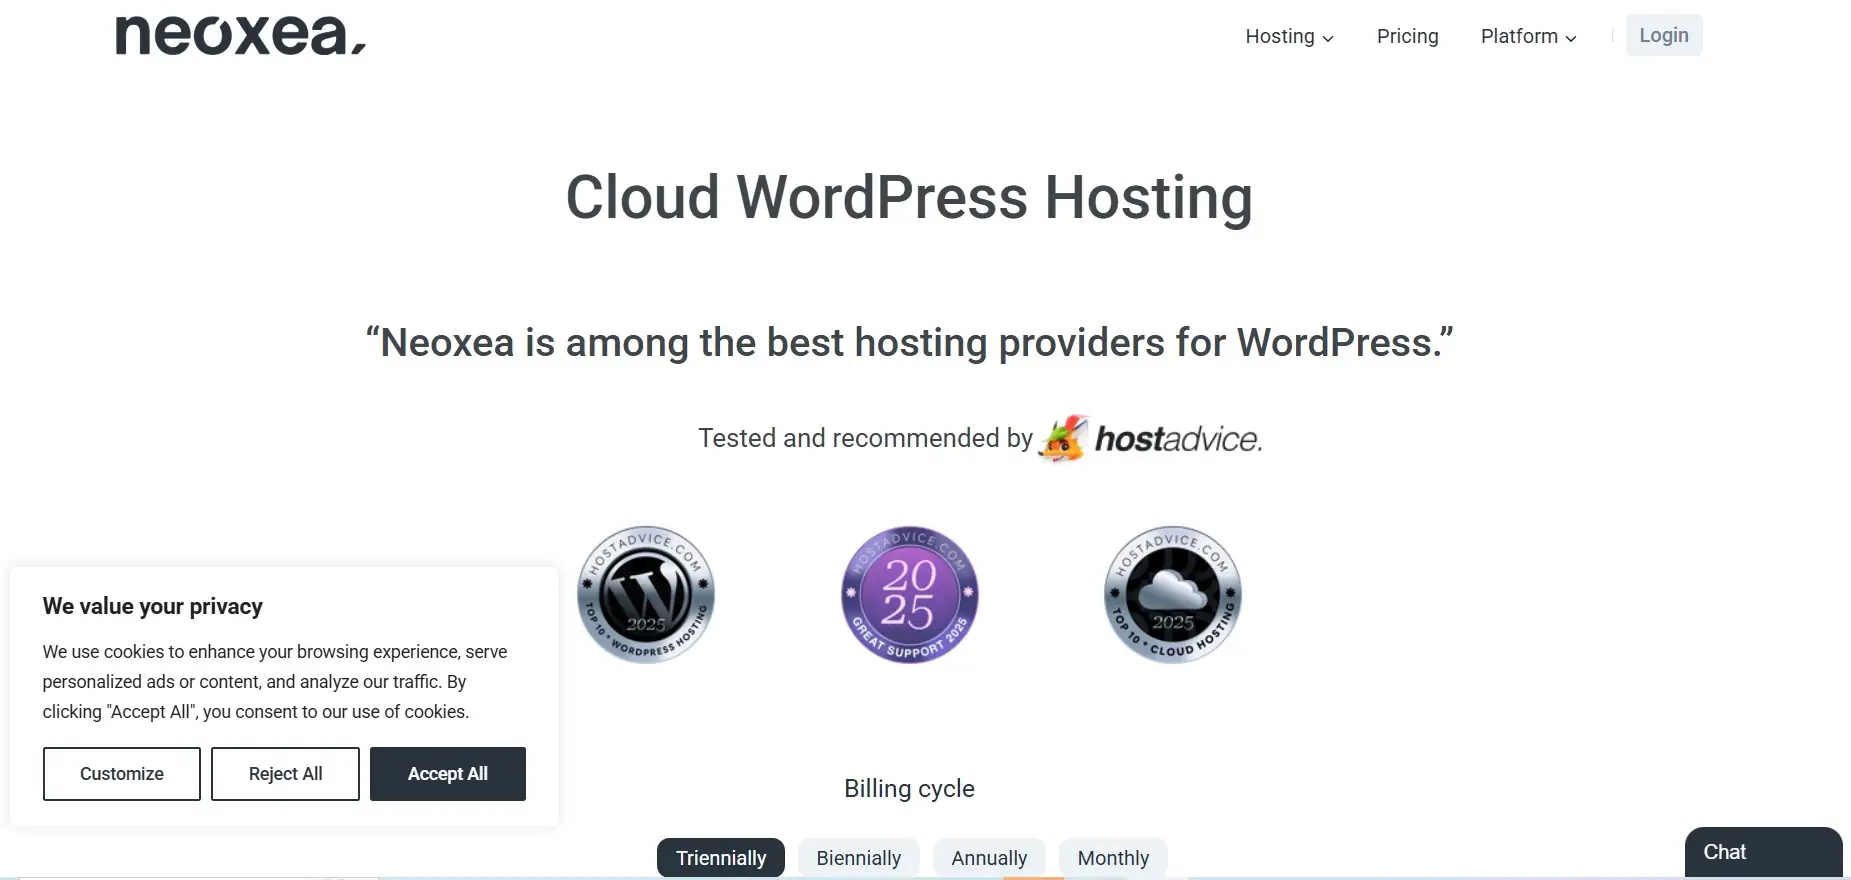
Task: Open the Pricing page
Action: point(1407,36)
